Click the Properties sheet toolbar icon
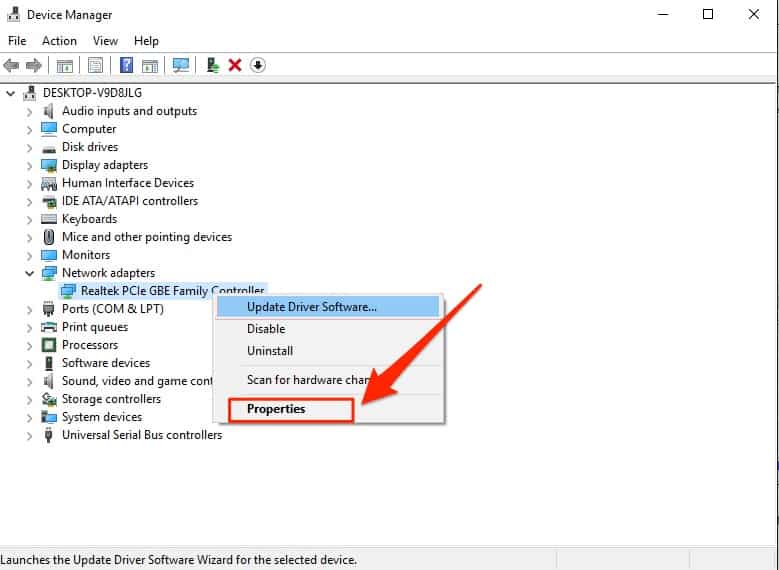 point(95,65)
